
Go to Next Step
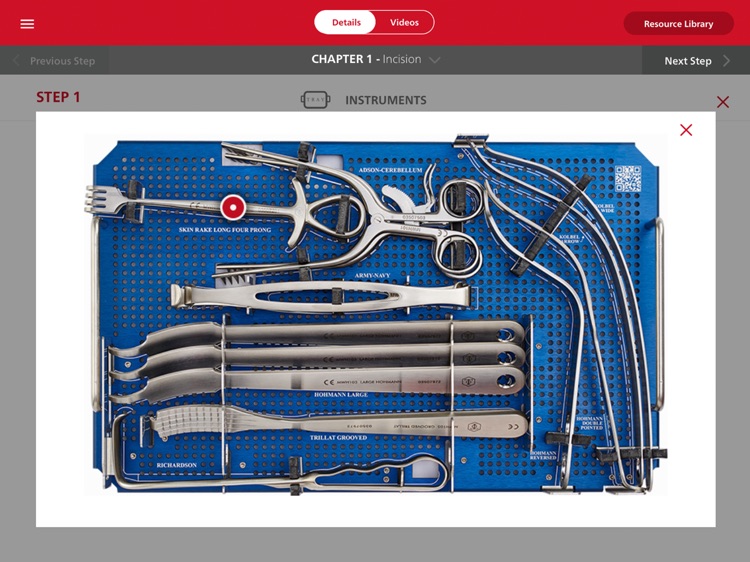coord(696,61)
